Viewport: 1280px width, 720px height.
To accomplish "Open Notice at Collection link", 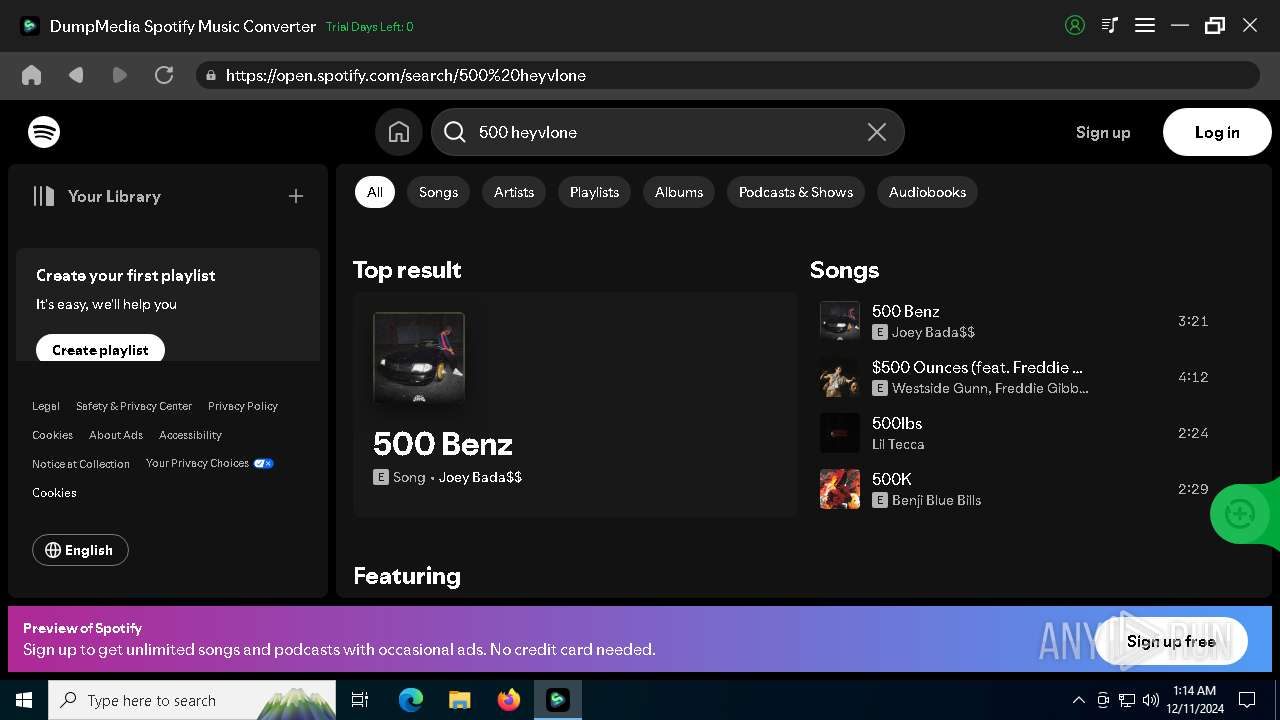I will (x=81, y=464).
